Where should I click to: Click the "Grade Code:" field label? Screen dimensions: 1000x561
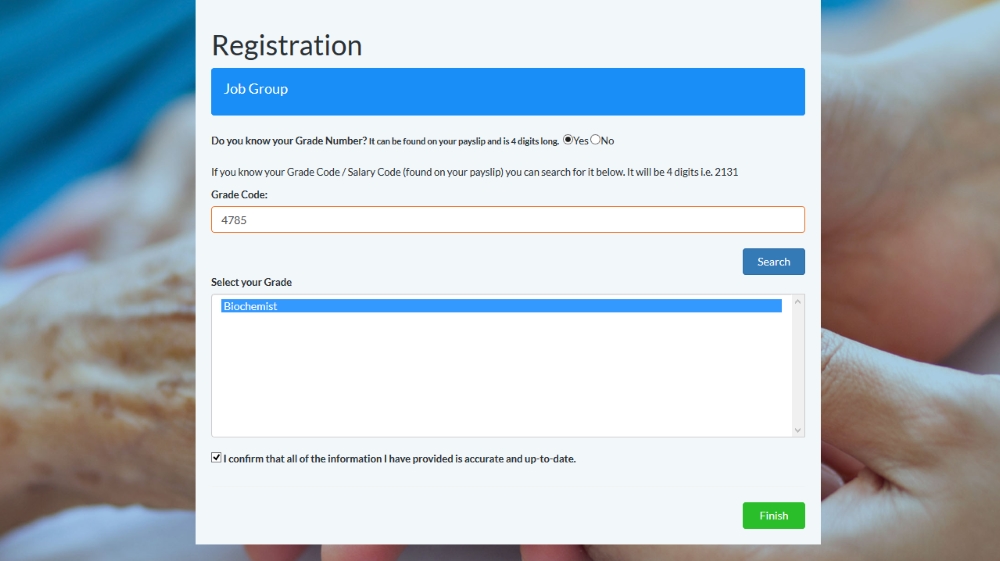click(x=239, y=194)
